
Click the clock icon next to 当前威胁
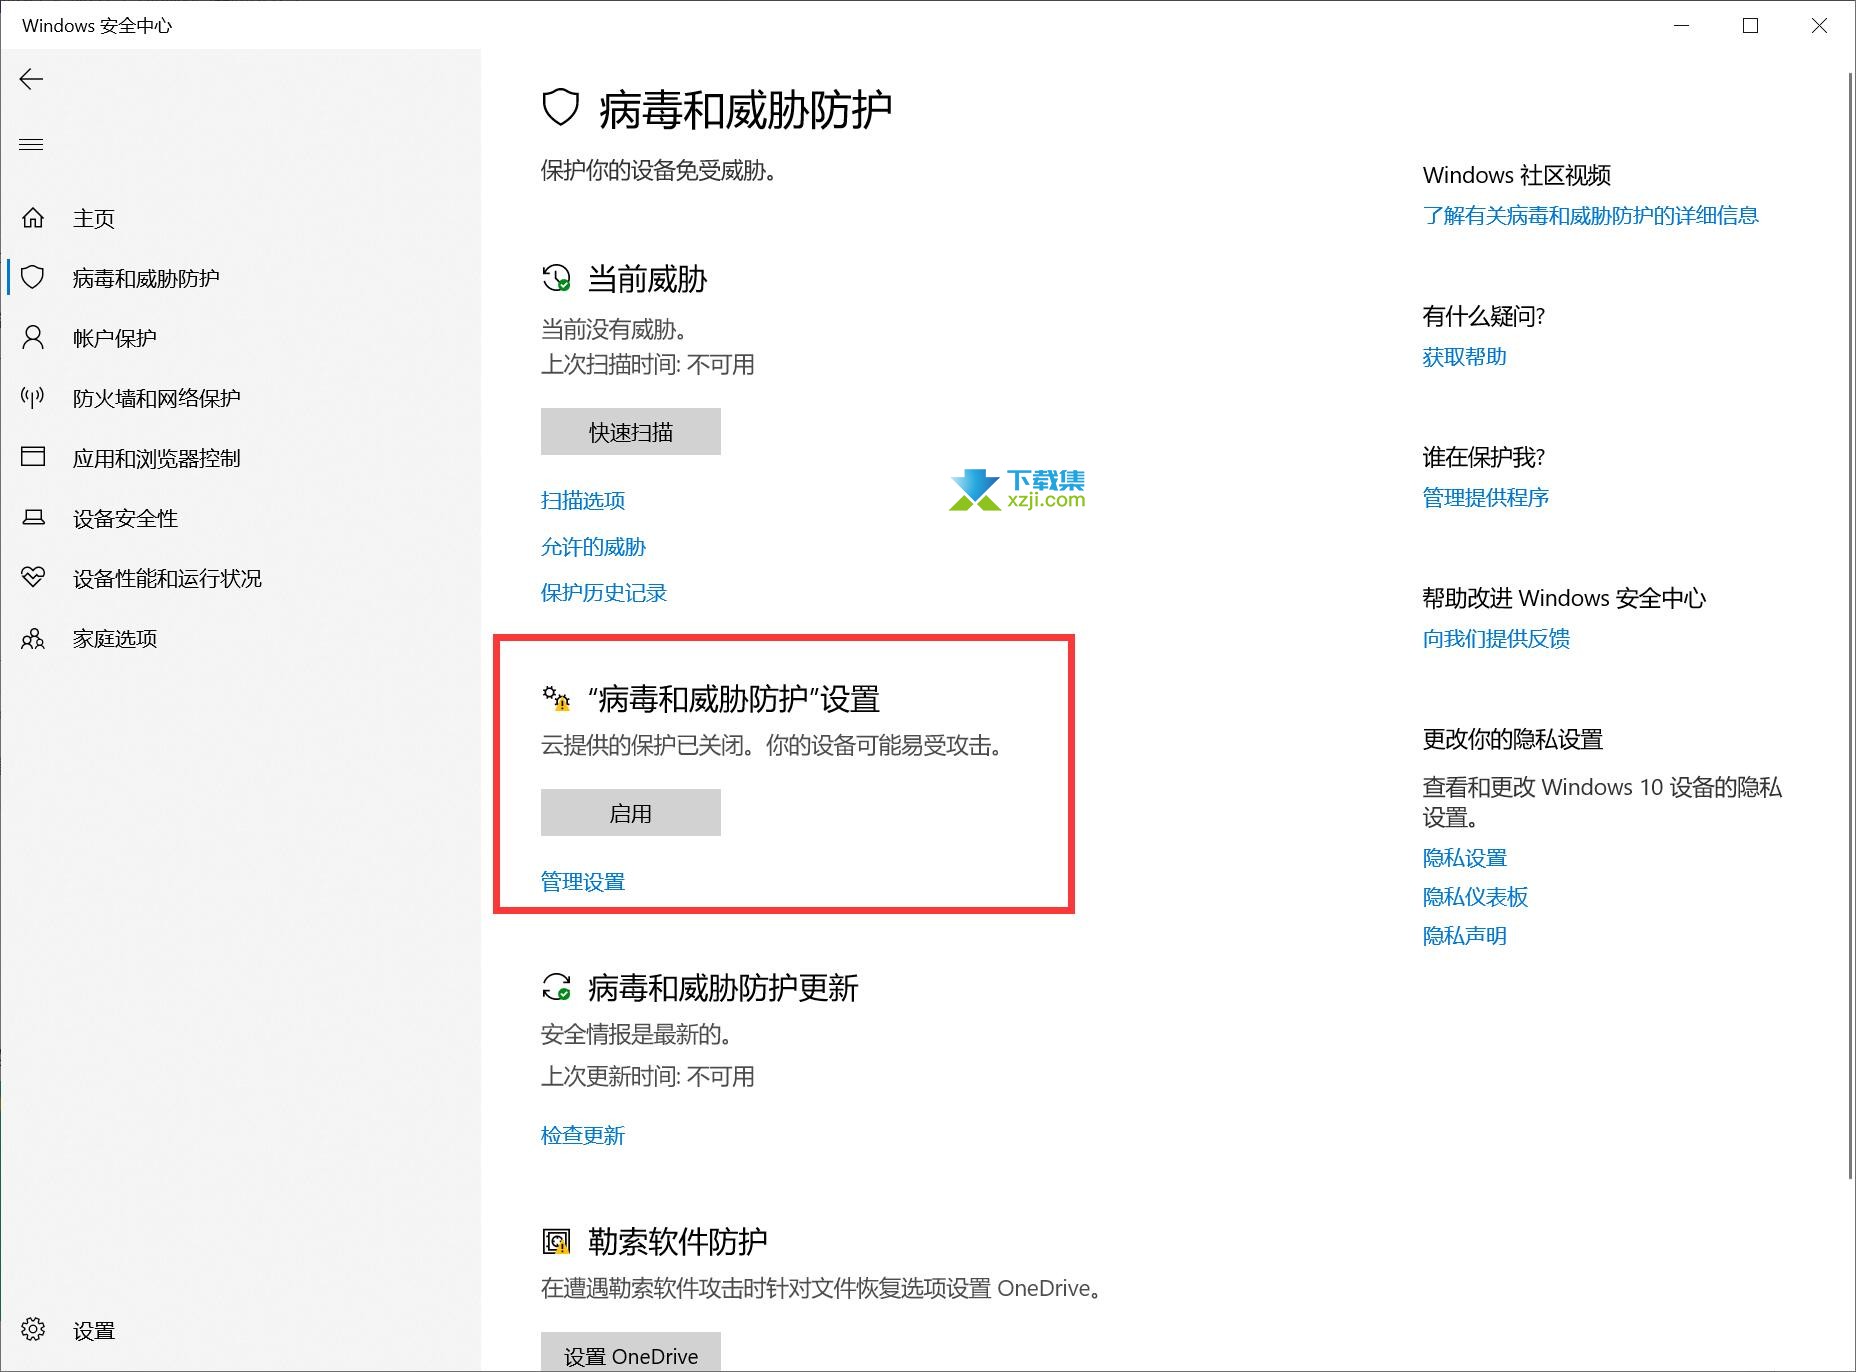pos(556,278)
